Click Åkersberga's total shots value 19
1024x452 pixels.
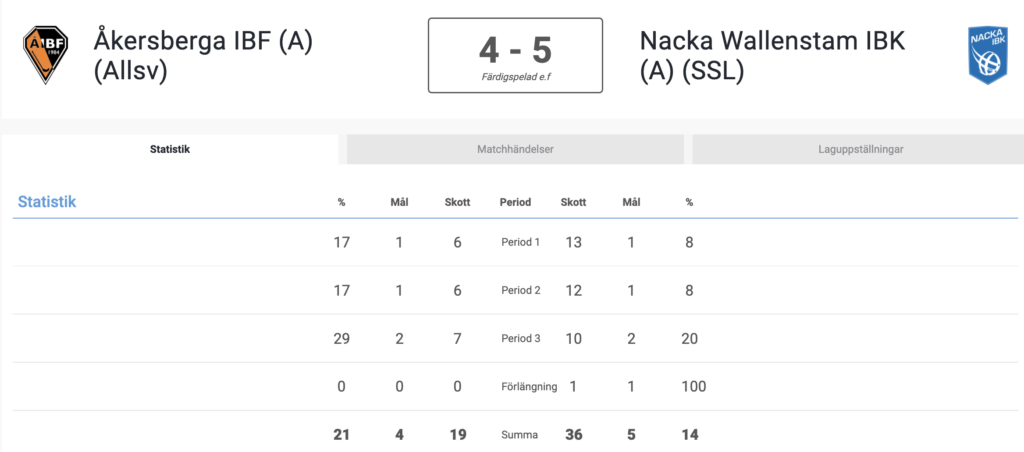(x=457, y=434)
